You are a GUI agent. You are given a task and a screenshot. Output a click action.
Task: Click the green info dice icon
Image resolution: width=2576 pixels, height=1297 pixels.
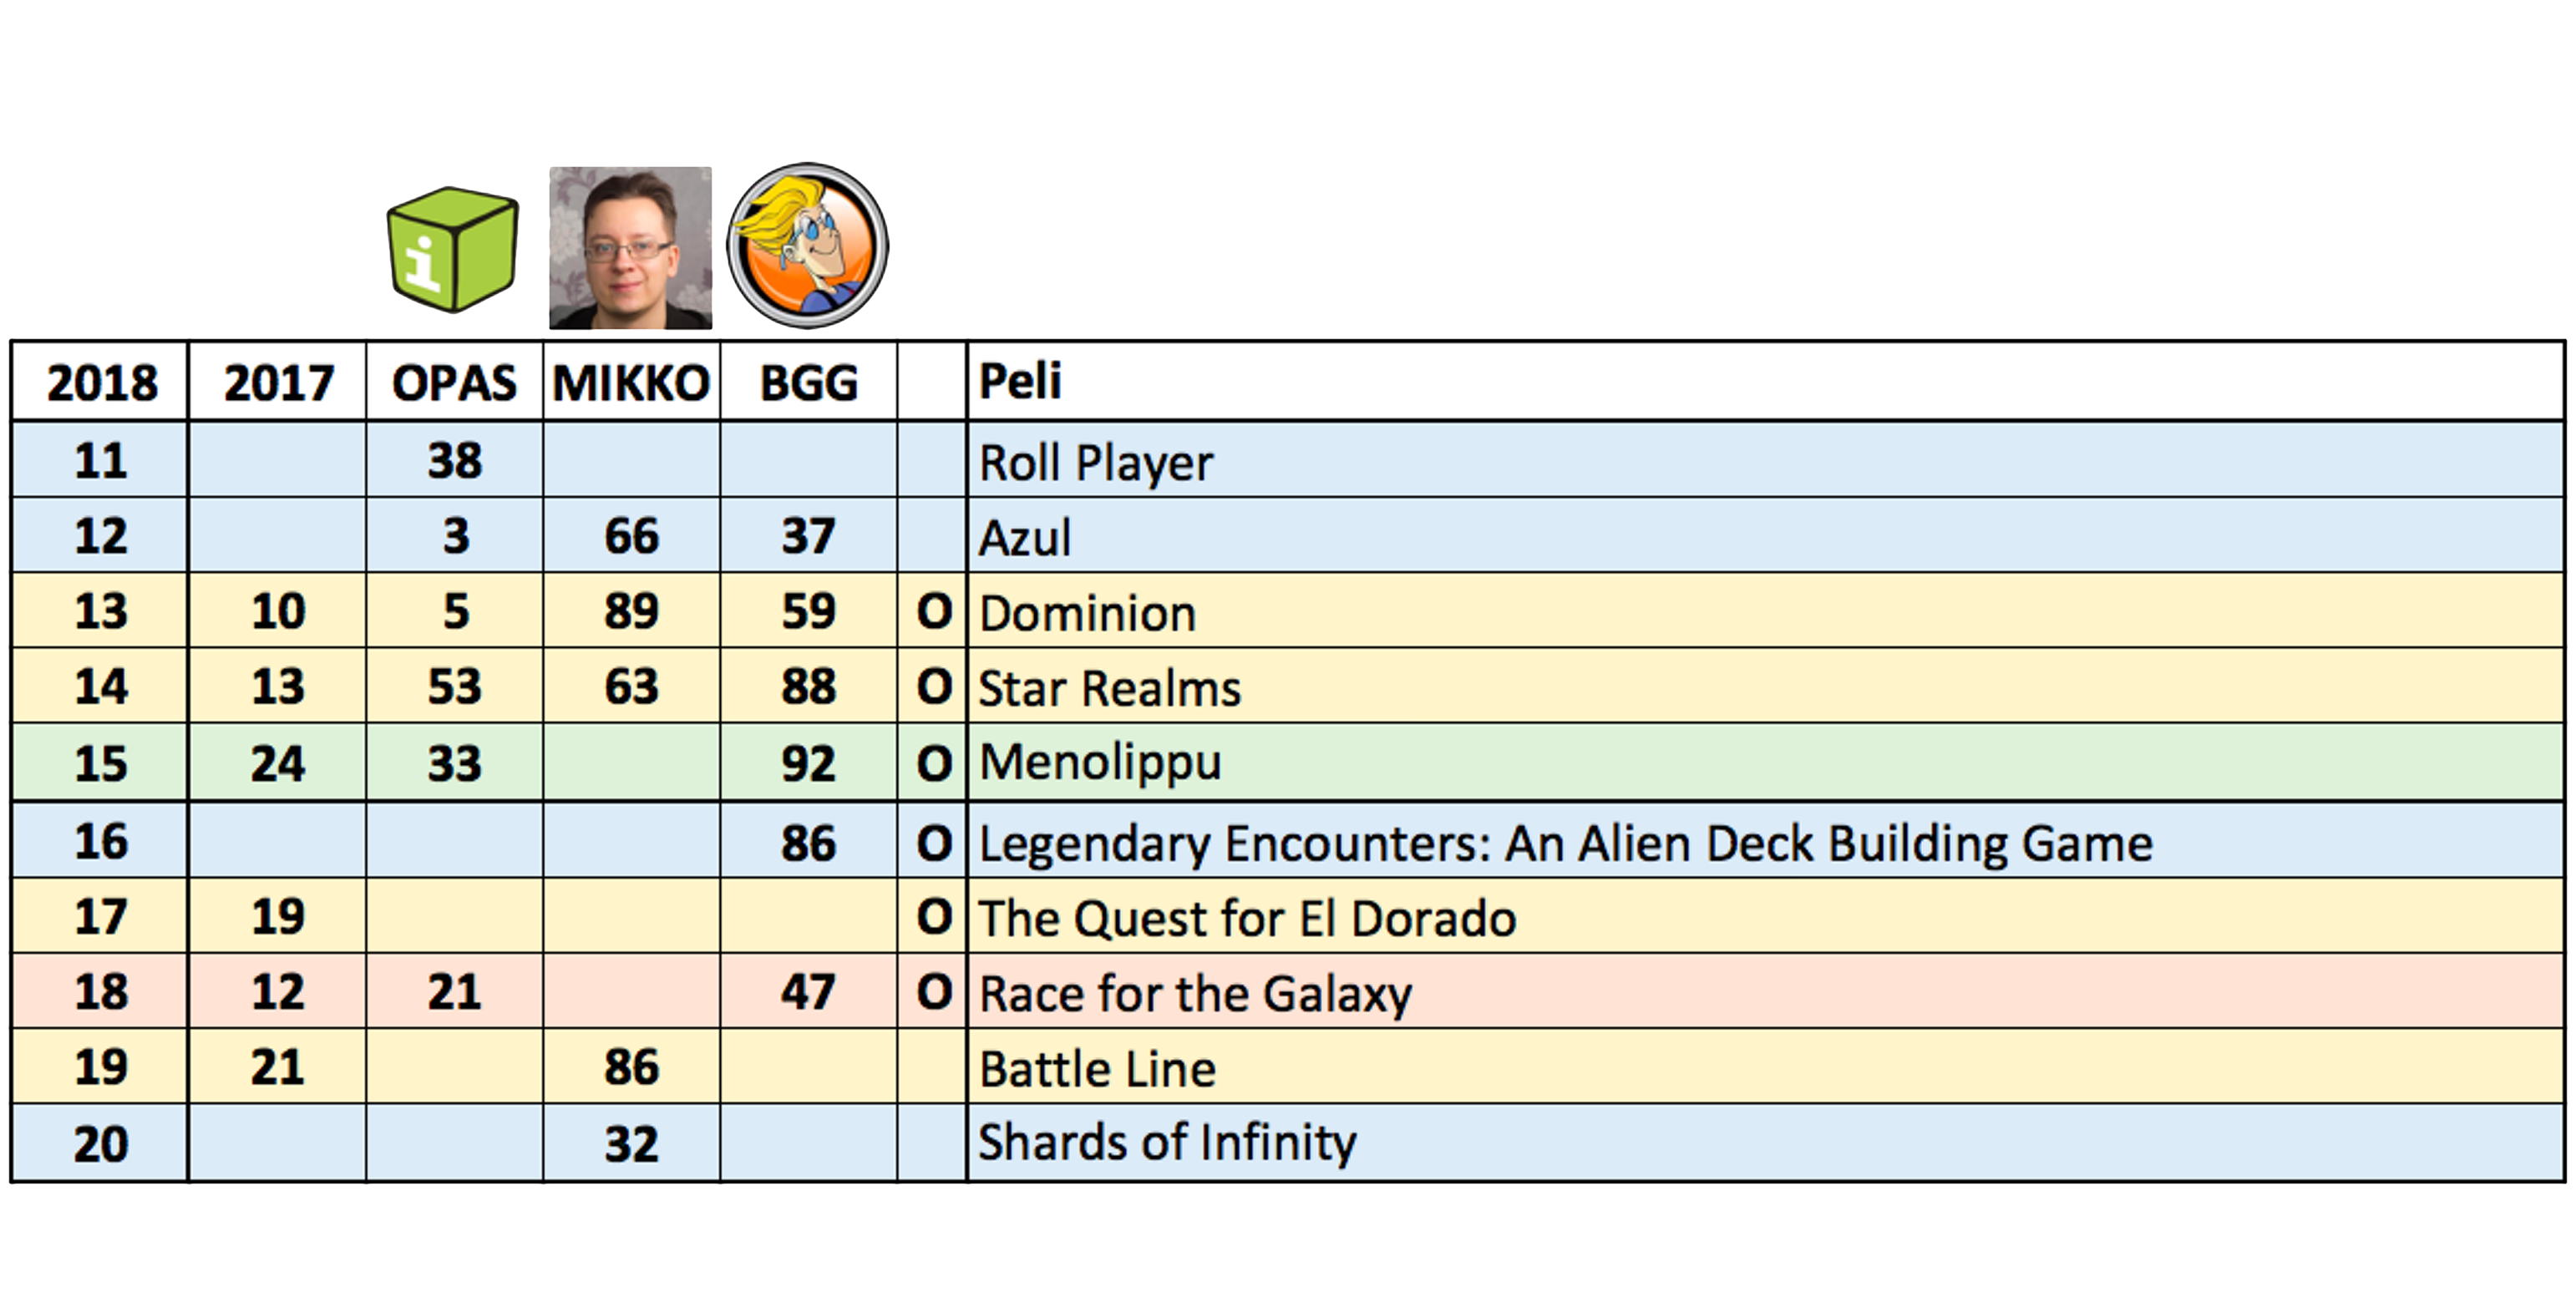click(x=452, y=249)
